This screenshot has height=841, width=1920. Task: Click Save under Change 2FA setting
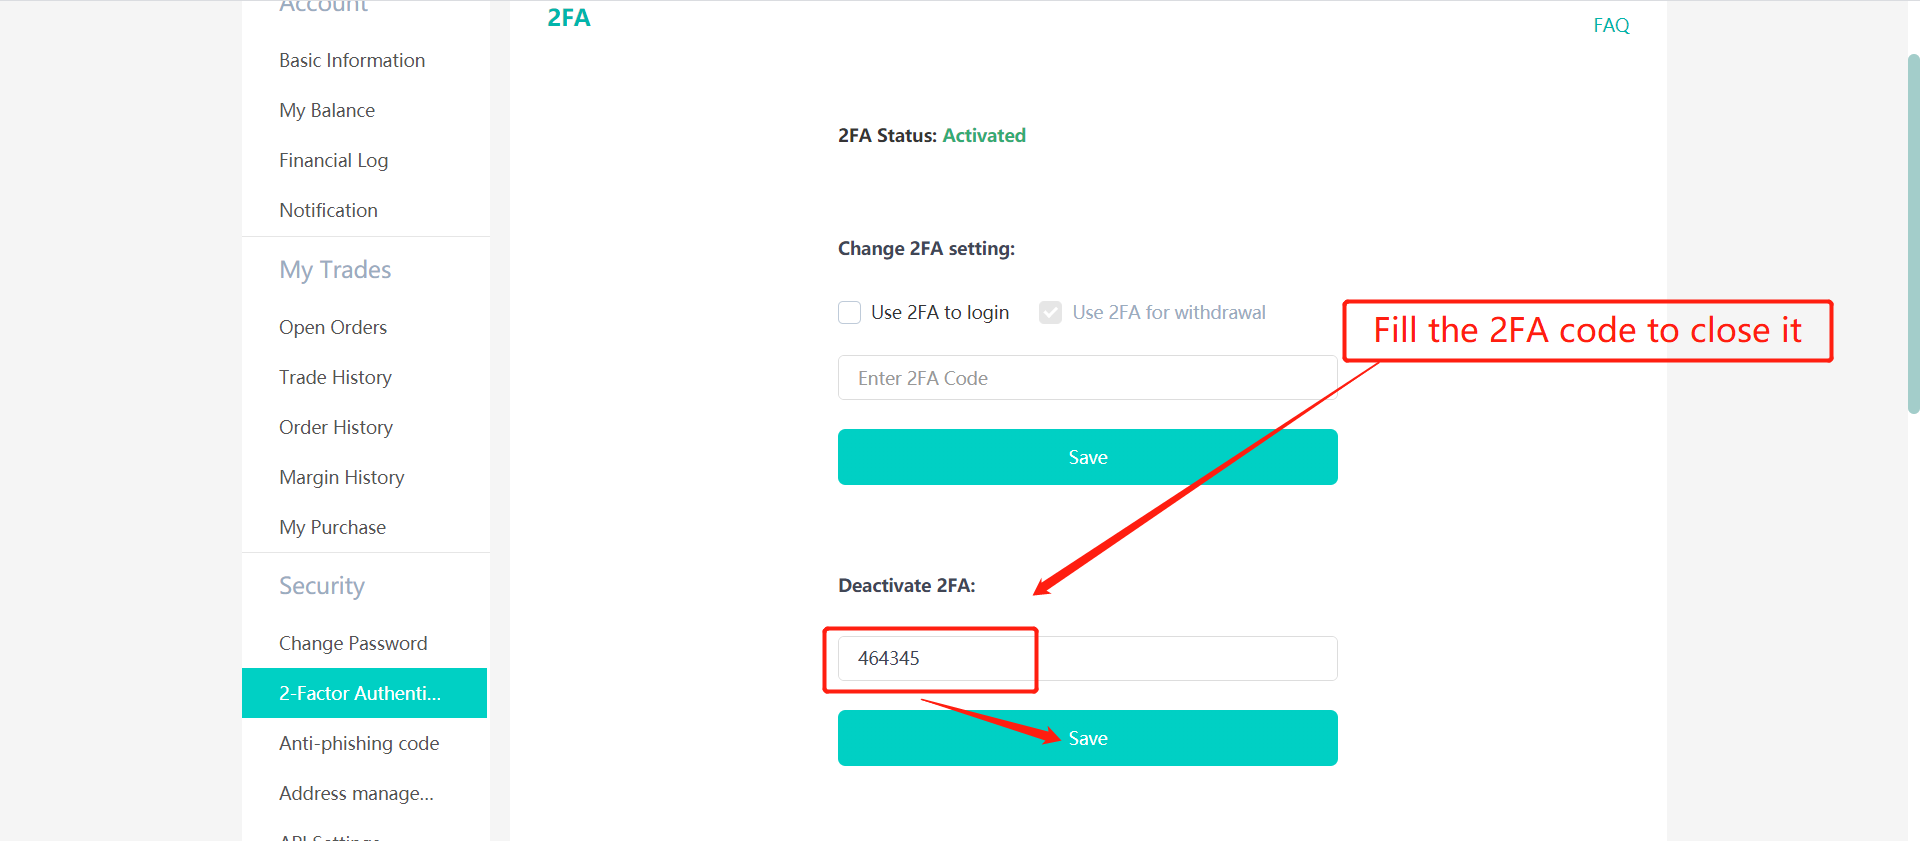tap(1087, 457)
